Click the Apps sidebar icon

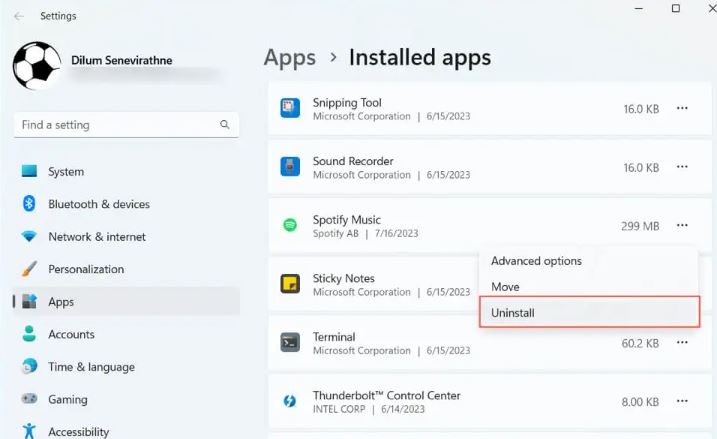pos(29,301)
